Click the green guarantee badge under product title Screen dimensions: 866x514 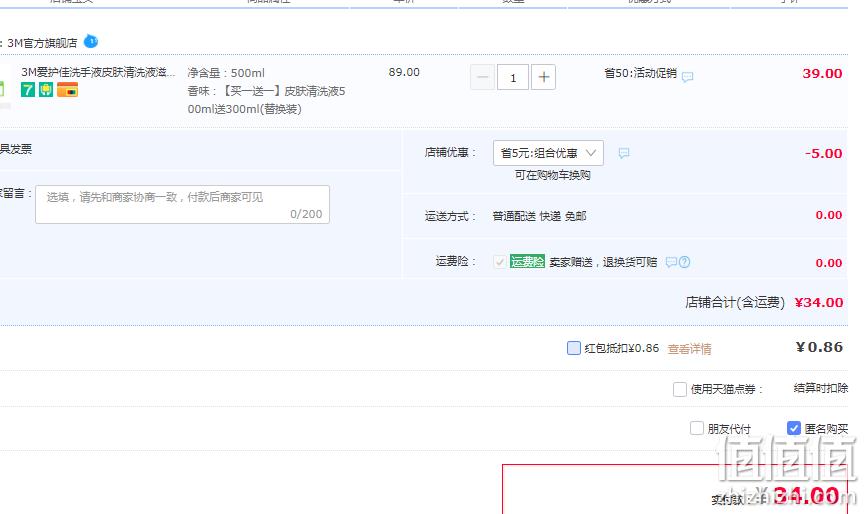tap(46, 89)
